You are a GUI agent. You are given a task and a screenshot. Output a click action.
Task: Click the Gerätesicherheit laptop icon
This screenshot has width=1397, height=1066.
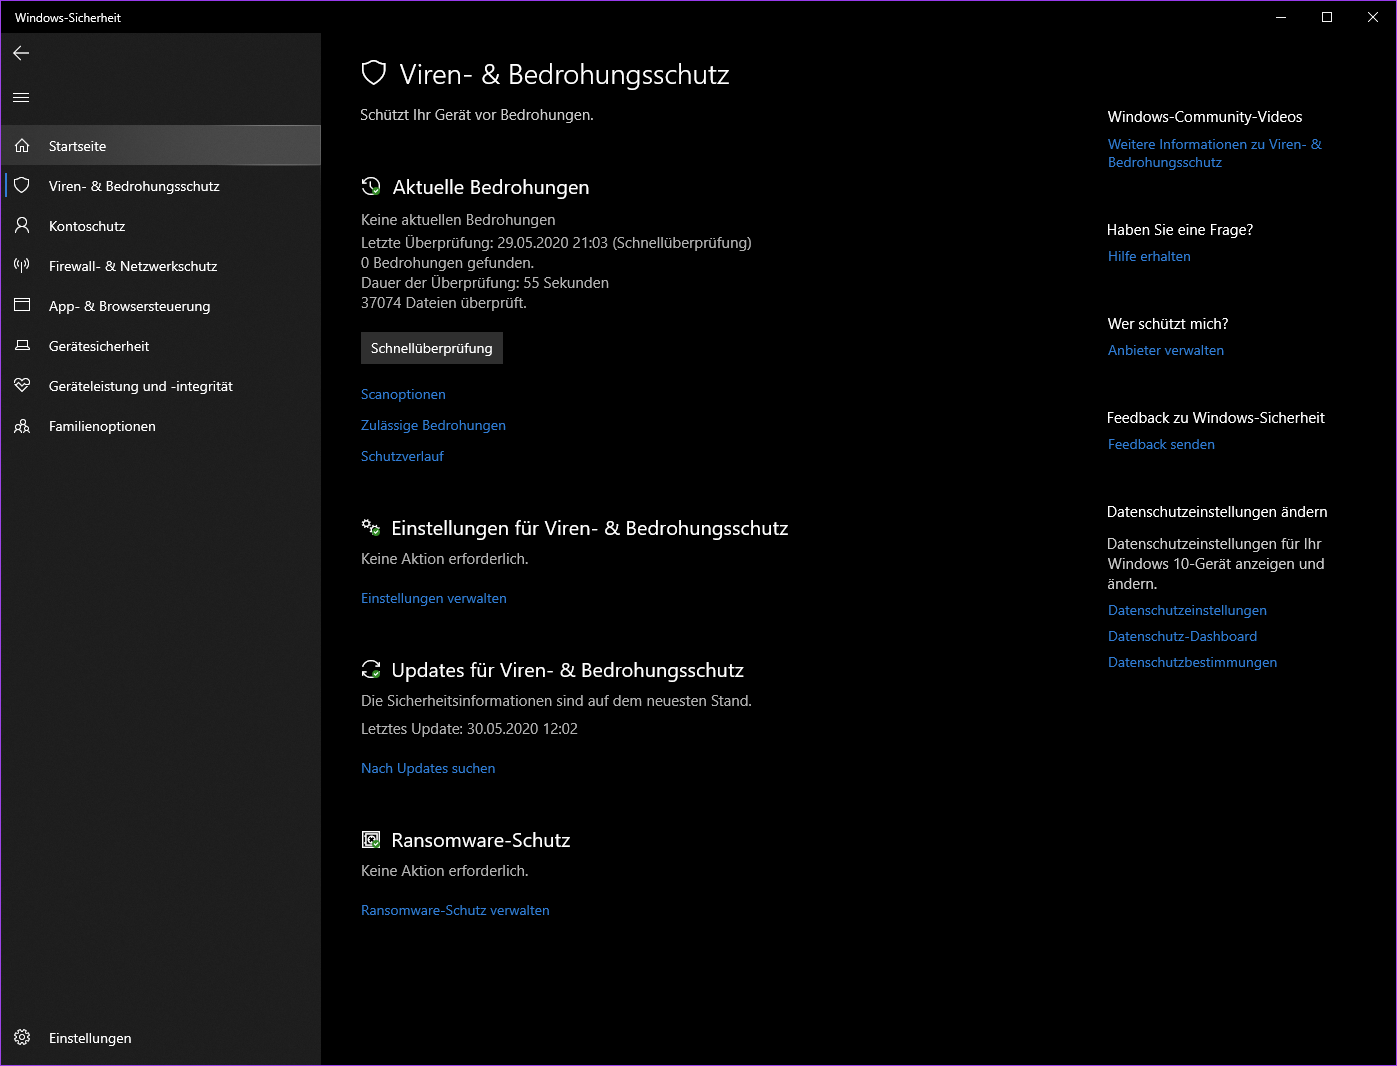point(22,346)
